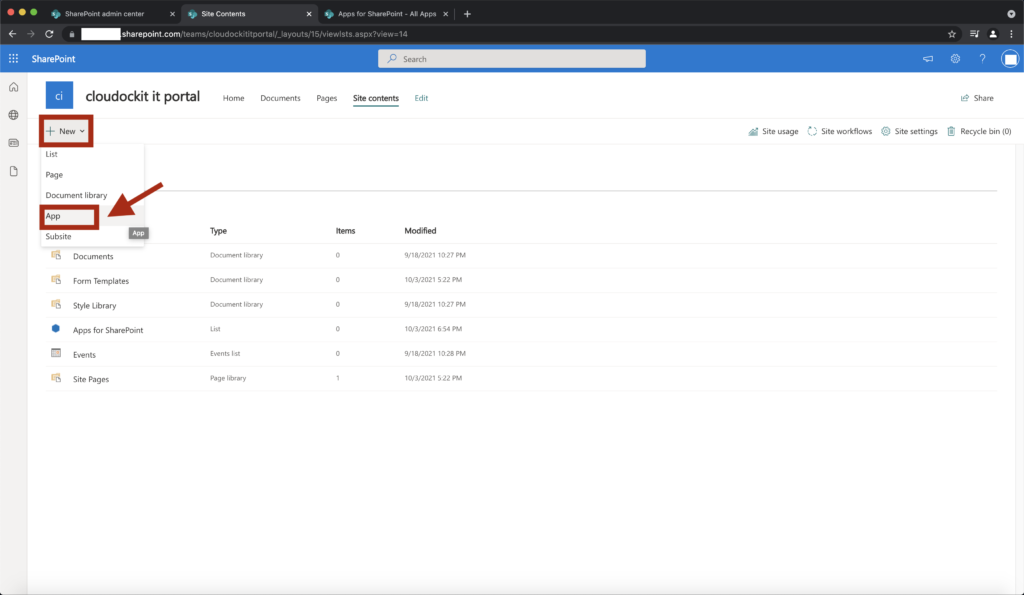Sort by the Items column header
This screenshot has height=595, width=1024.
345,231
